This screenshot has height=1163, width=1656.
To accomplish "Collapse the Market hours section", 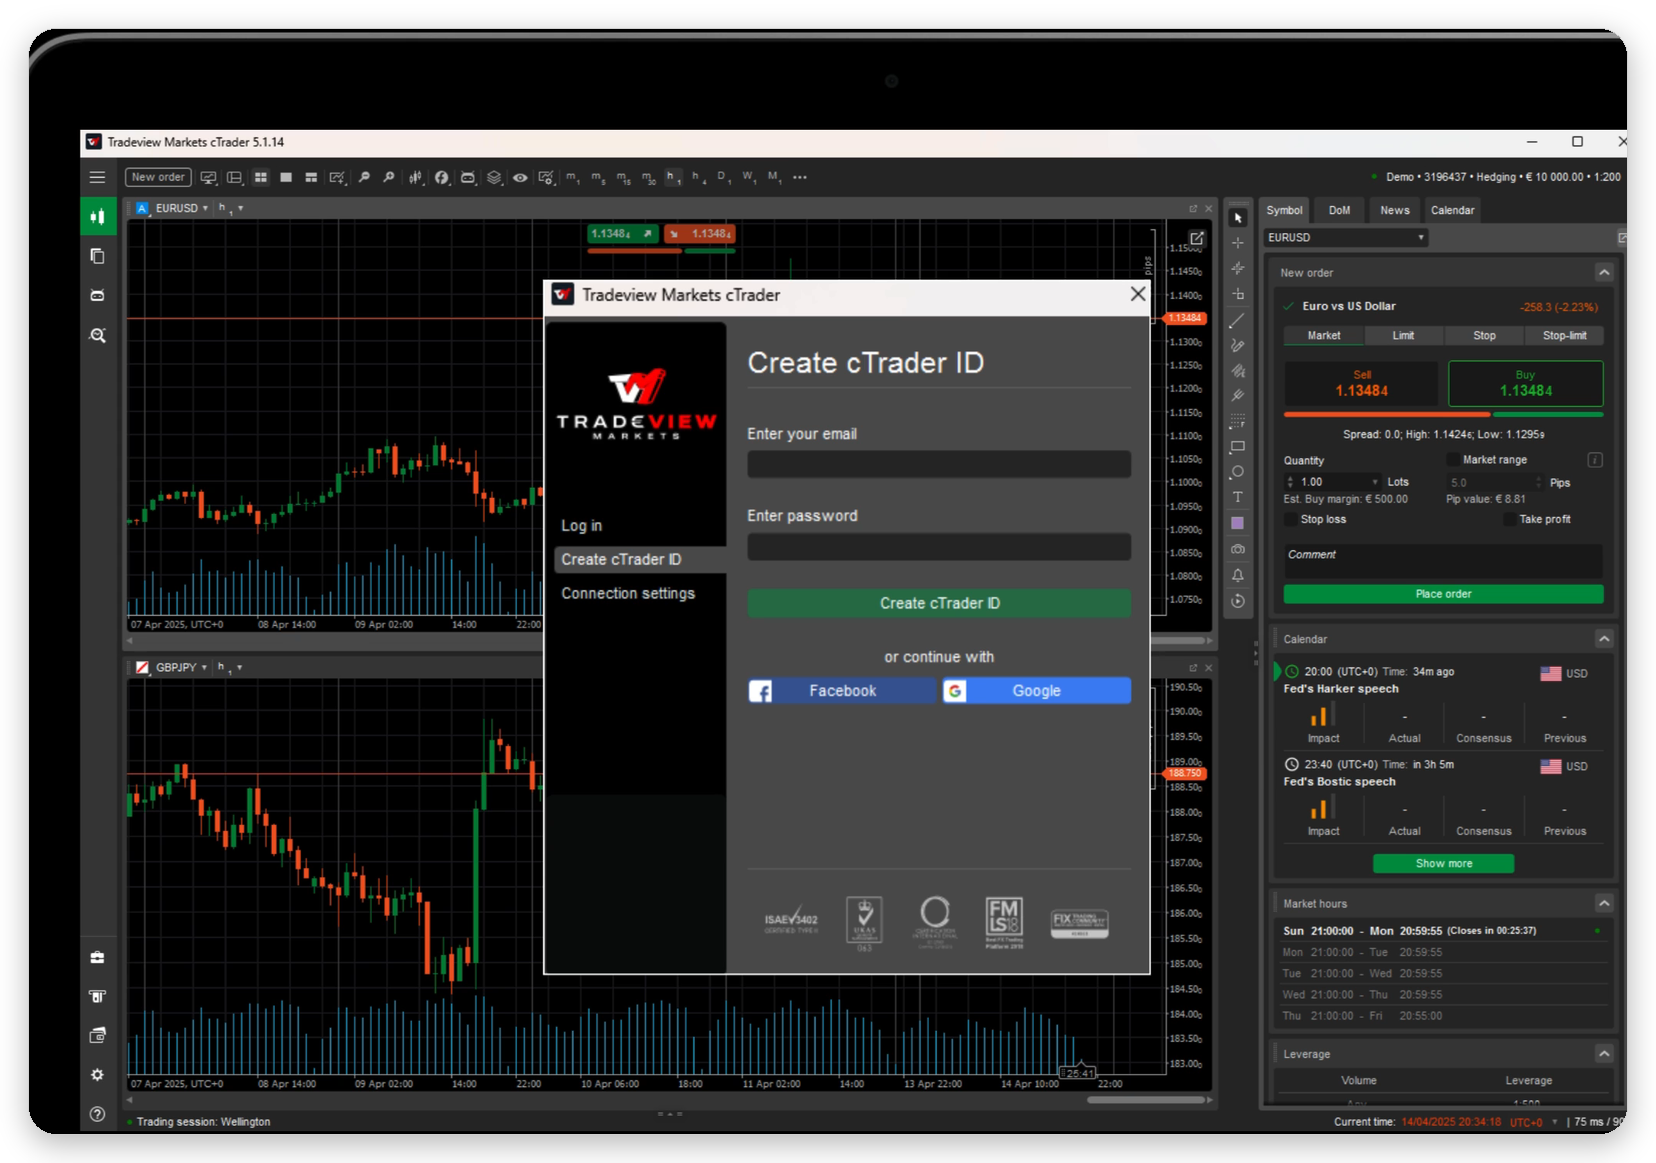I will 1604,903.
